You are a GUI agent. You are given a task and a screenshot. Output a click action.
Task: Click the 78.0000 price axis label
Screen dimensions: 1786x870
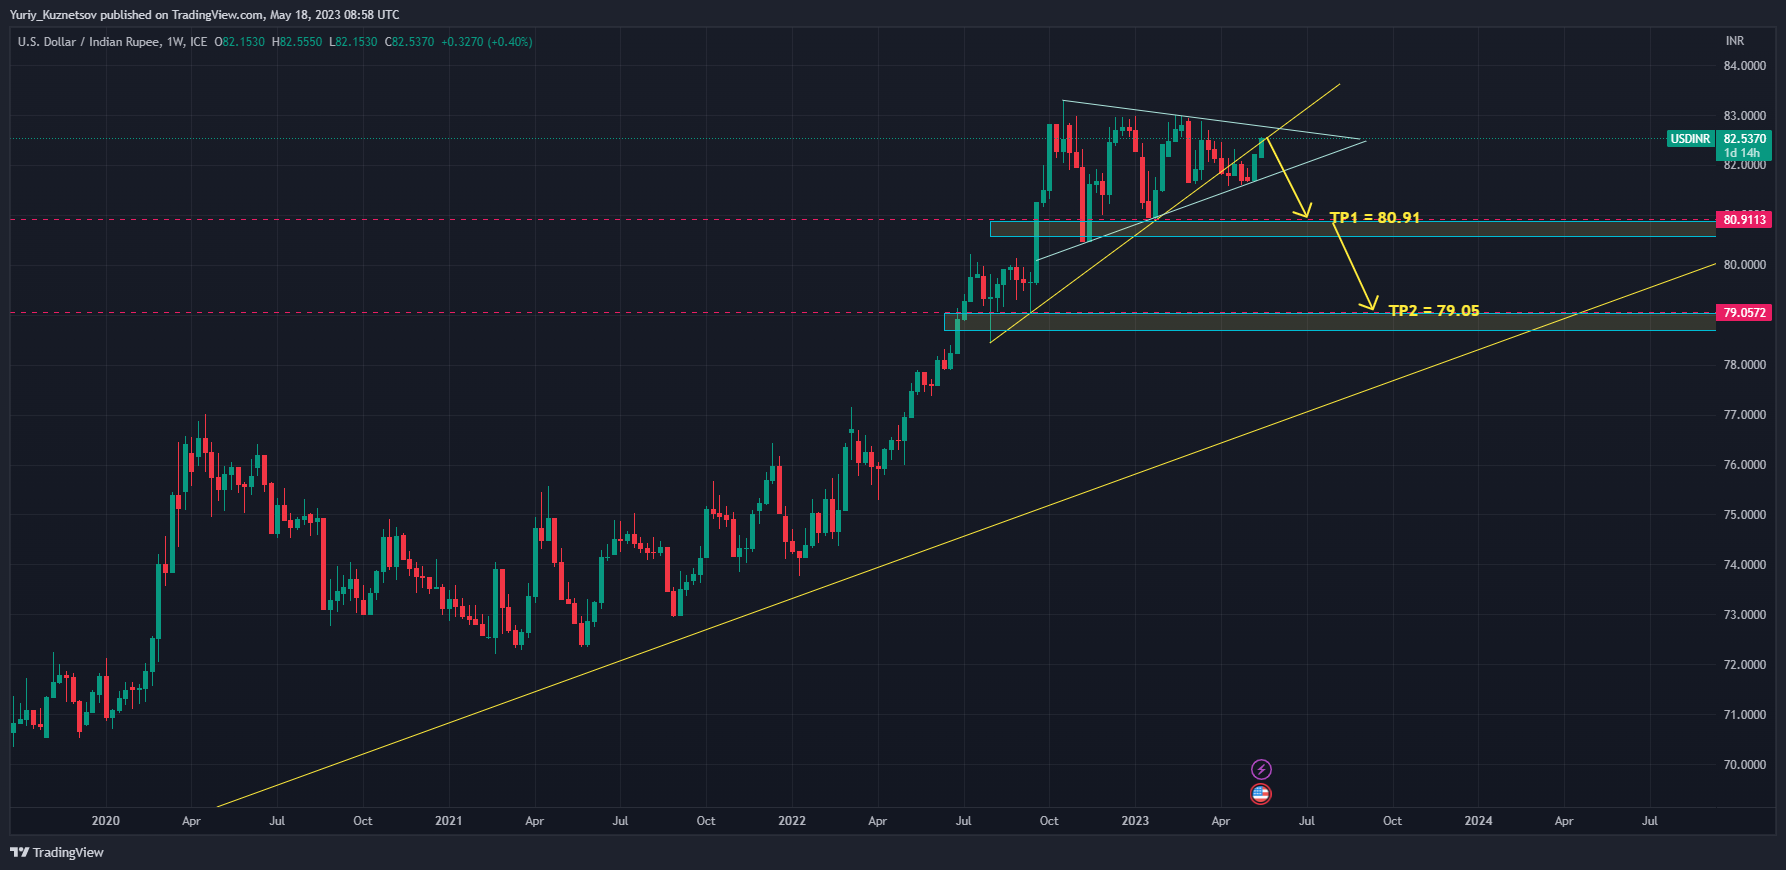pyautogui.click(x=1744, y=365)
